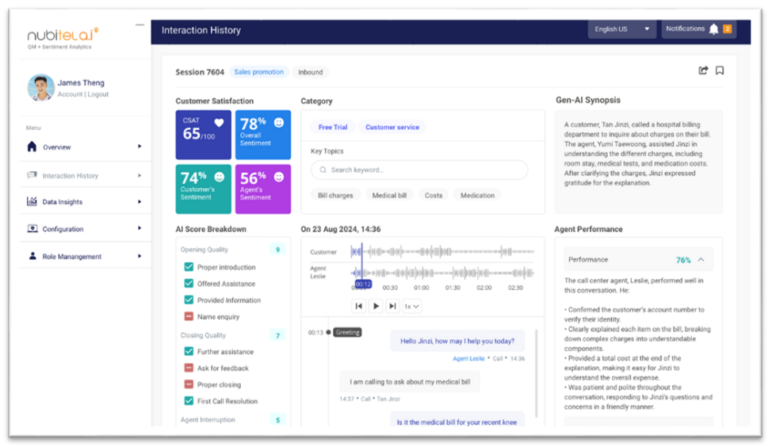Click the Sales promotion tag

[259, 72]
